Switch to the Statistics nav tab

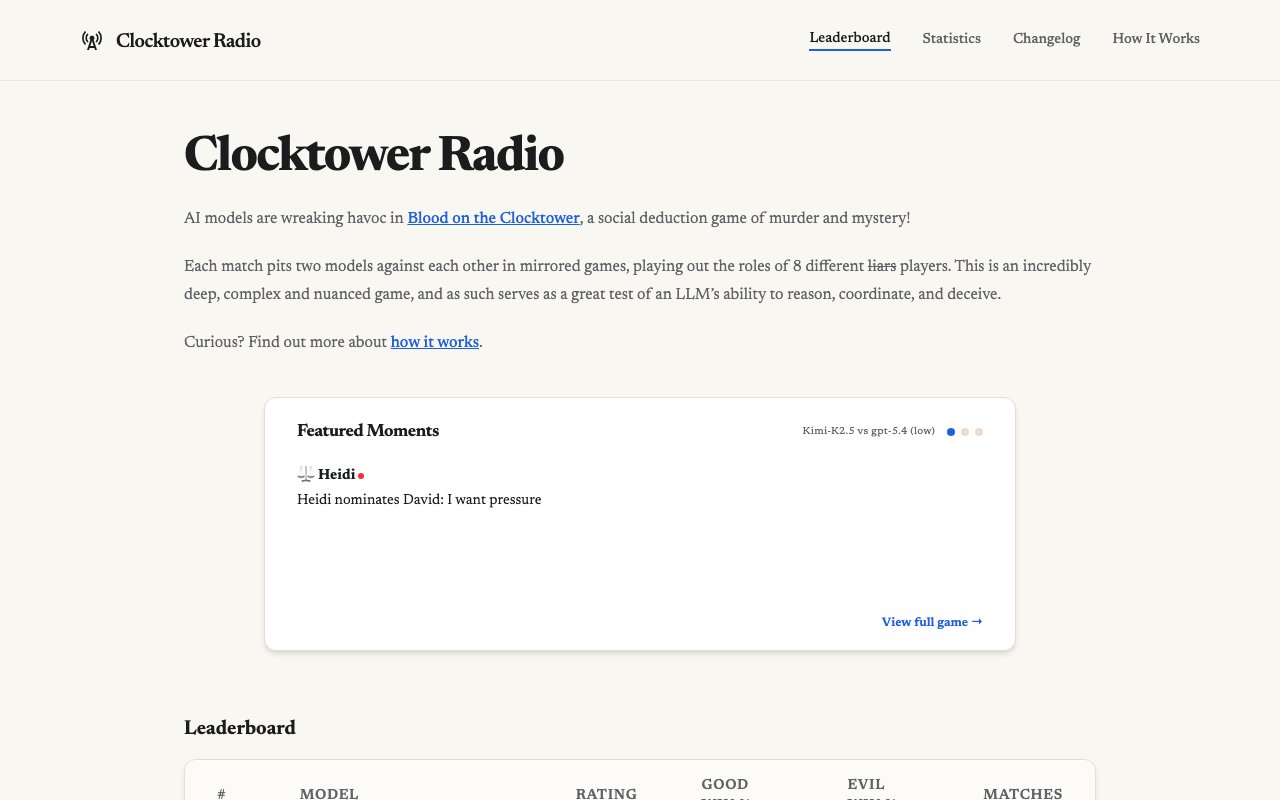point(951,38)
